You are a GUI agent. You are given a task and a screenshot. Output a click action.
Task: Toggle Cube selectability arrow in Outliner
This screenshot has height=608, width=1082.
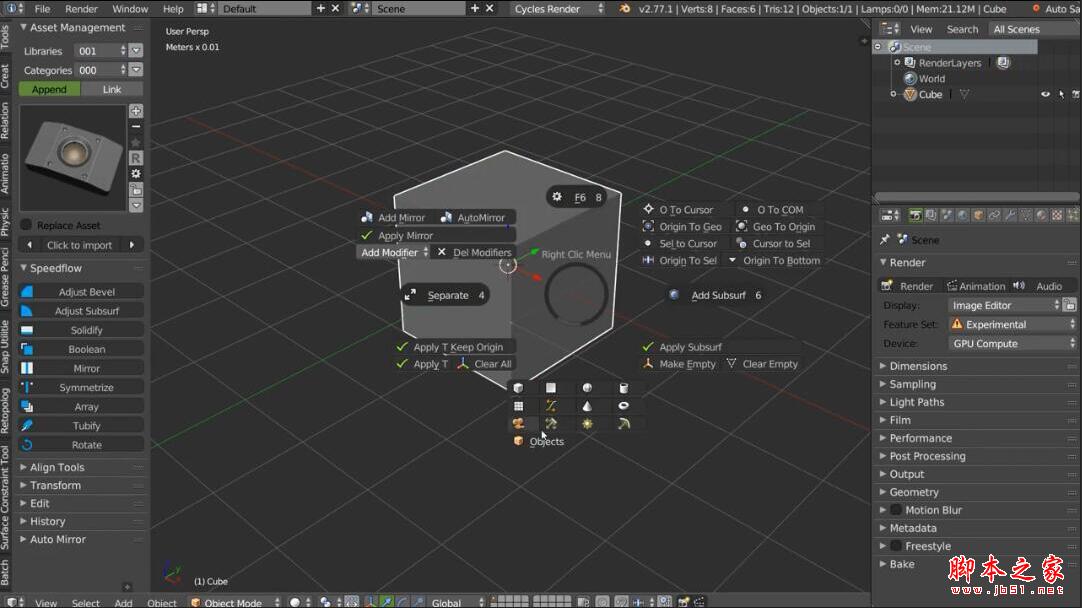click(1061, 95)
